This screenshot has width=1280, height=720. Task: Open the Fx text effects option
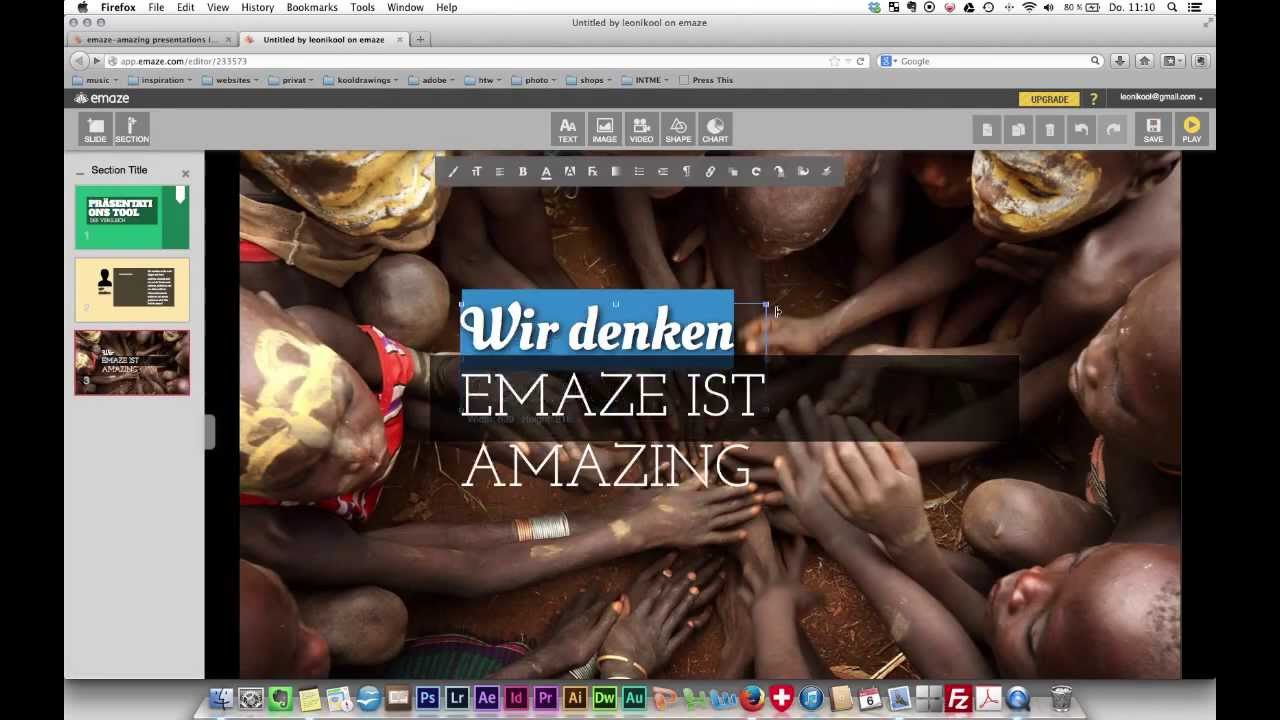[592, 172]
